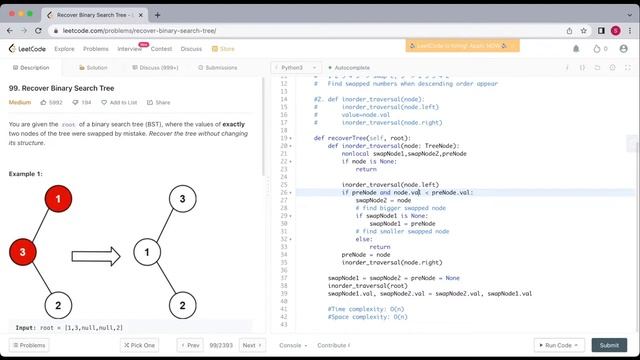The height and width of the screenshot is (360, 640).
Task: Add the problem to a list
Action: 119,102
